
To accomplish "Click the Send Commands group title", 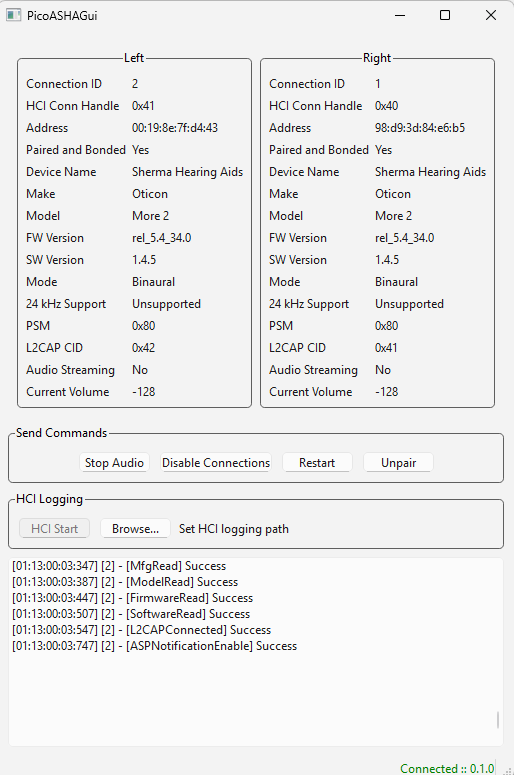I will [x=61, y=433].
